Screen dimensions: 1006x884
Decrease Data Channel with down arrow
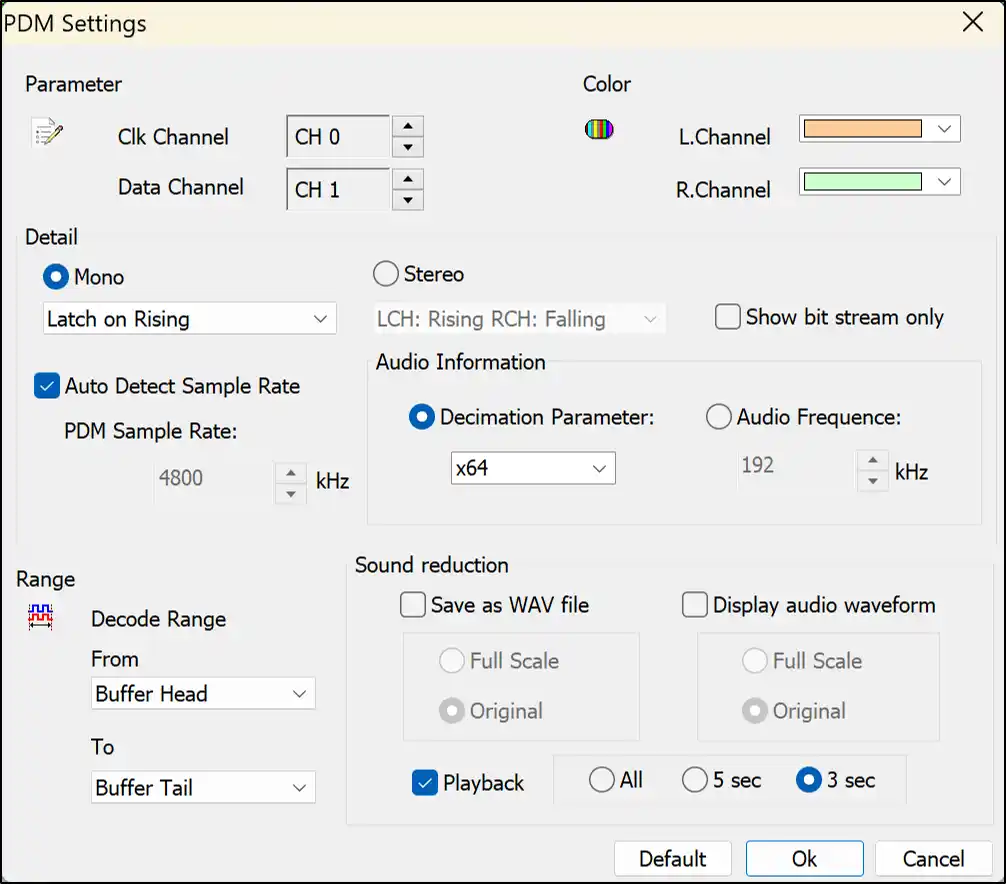pyautogui.click(x=407, y=200)
